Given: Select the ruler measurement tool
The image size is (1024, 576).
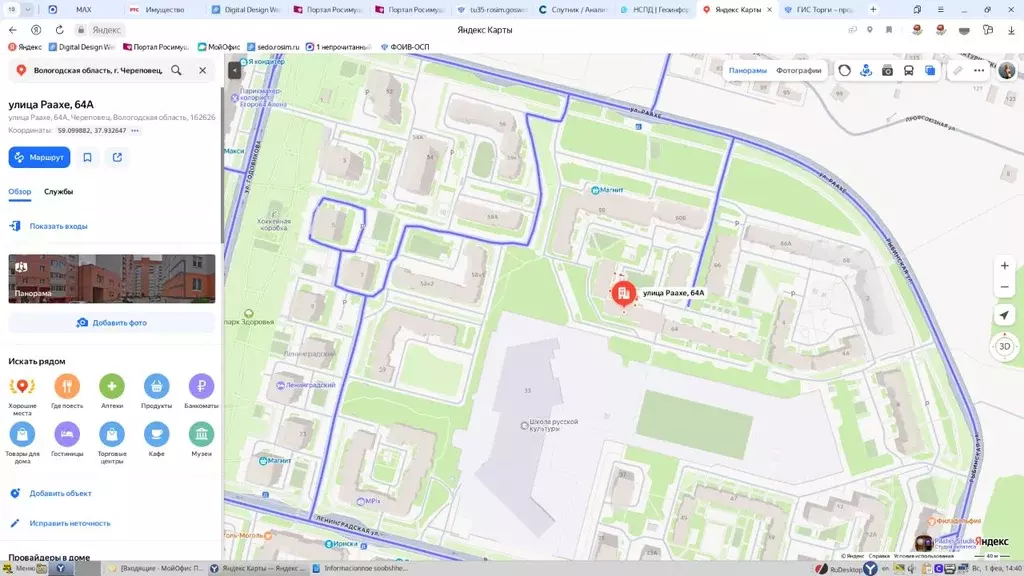Looking at the screenshot, I should tap(957, 70).
